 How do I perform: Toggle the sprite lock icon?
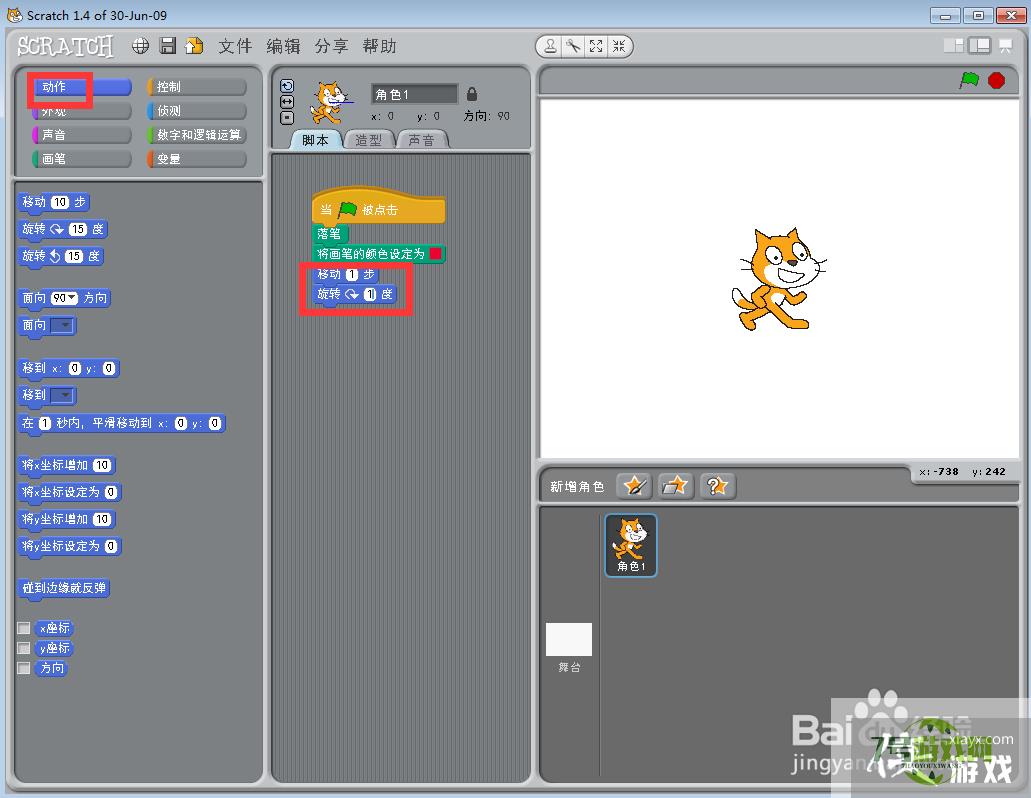pyautogui.click(x=471, y=94)
